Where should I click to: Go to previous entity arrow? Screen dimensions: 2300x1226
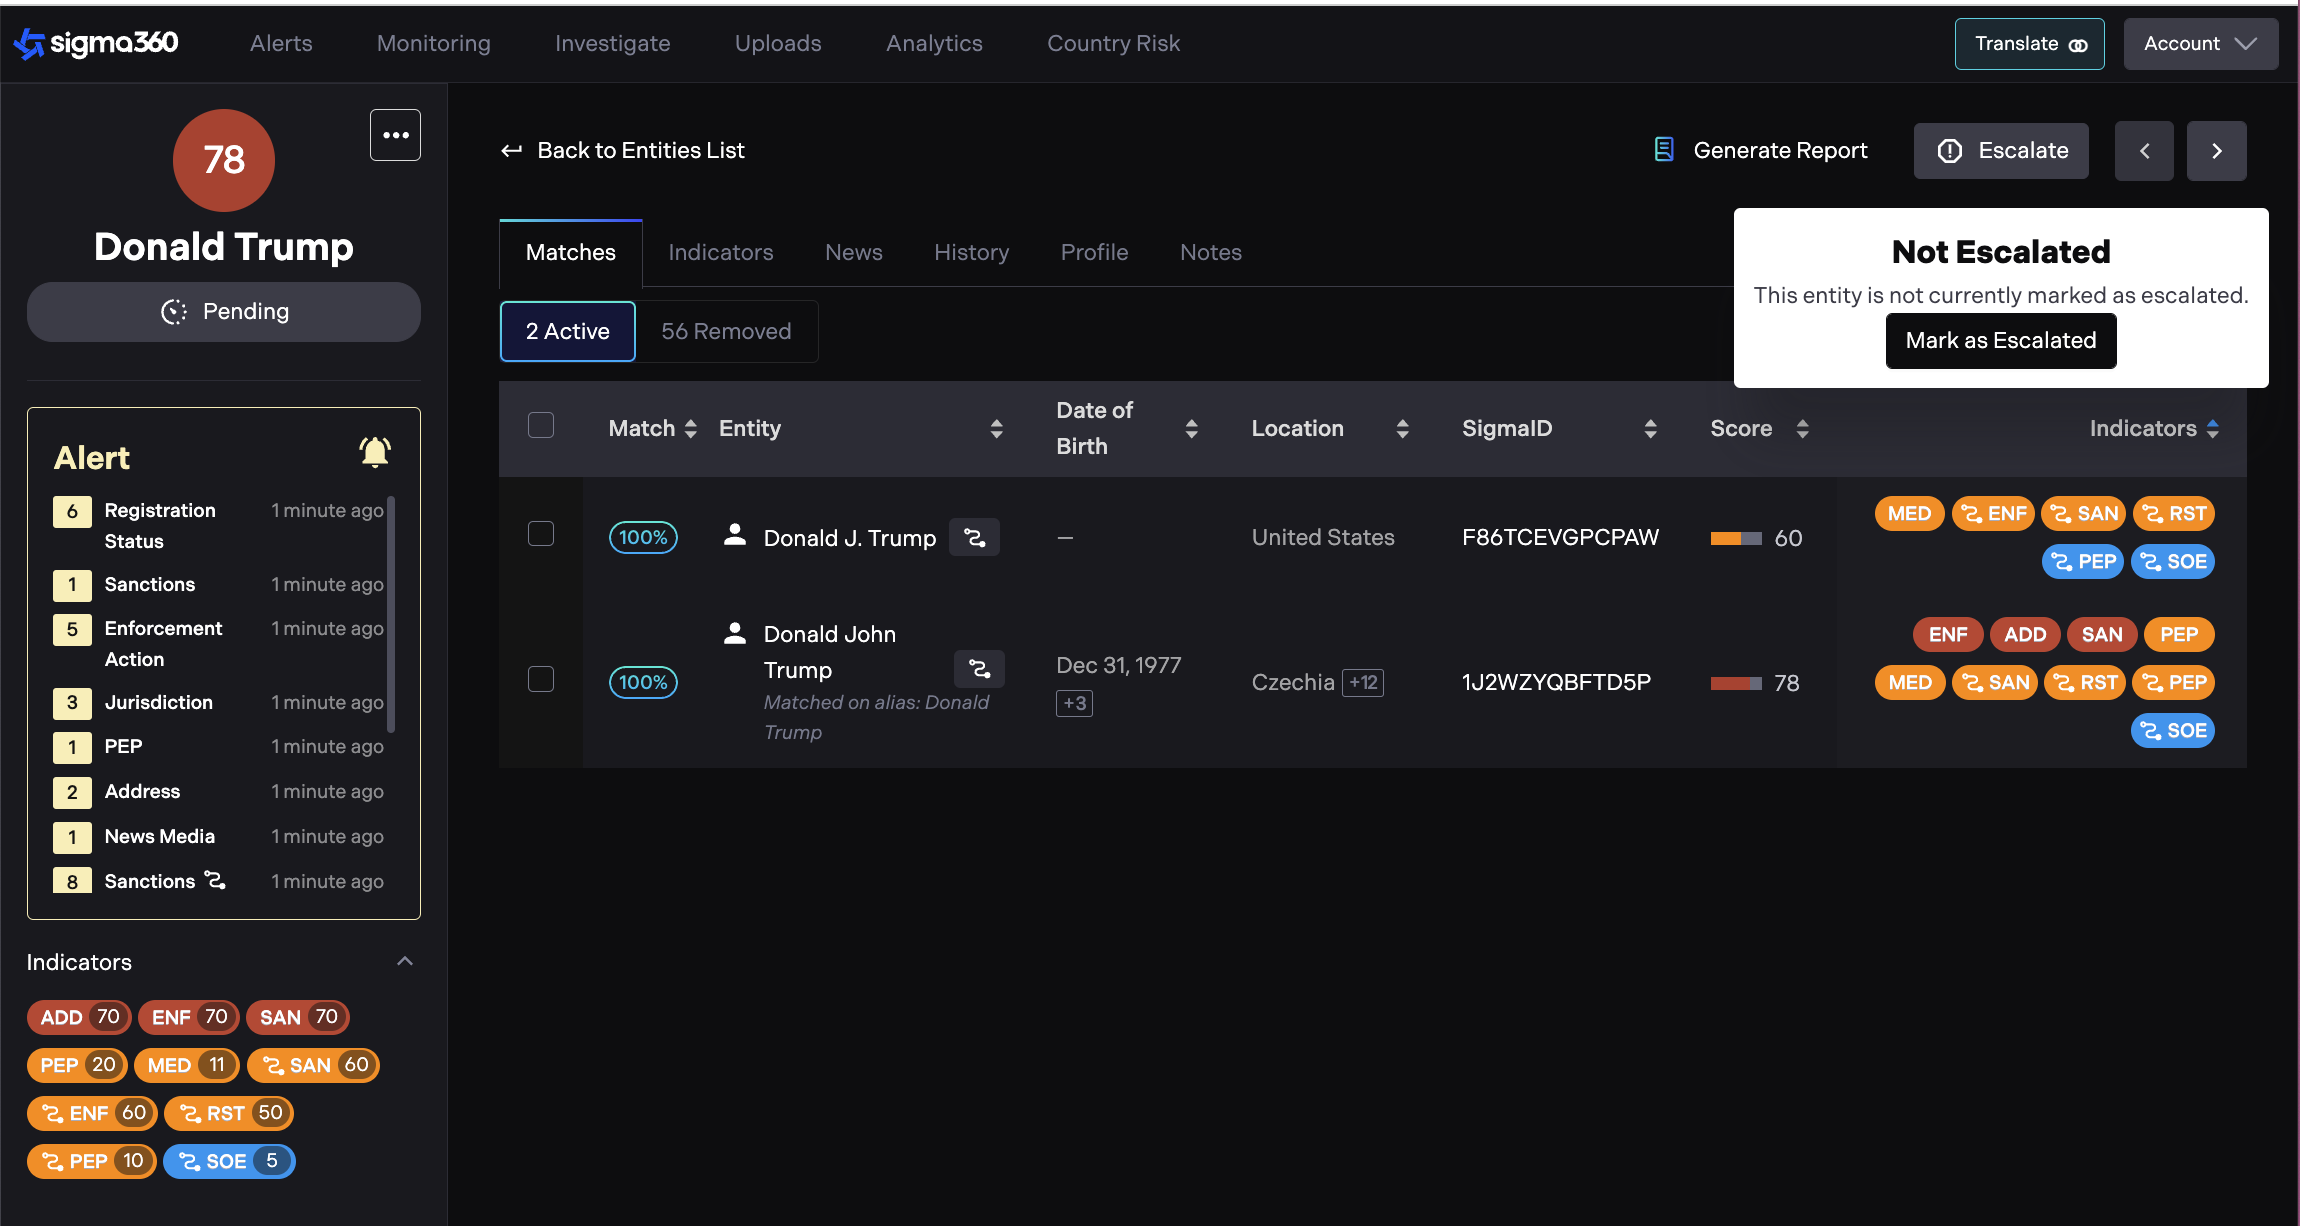click(2144, 151)
